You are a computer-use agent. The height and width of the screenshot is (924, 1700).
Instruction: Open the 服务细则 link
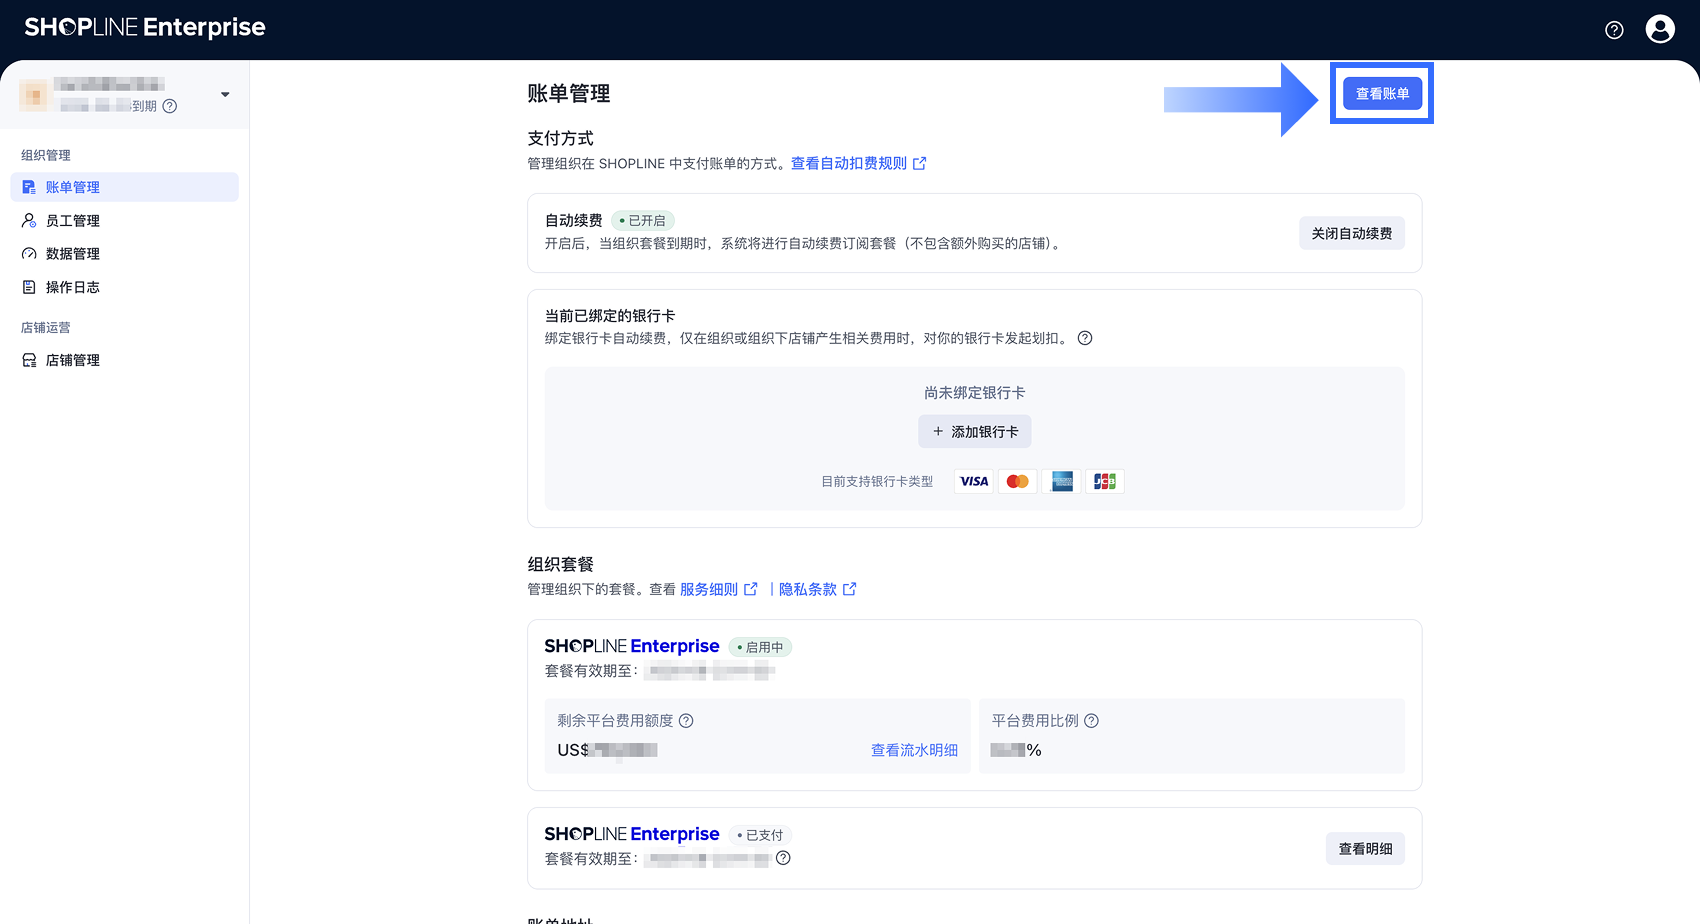(x=718, y=589)
